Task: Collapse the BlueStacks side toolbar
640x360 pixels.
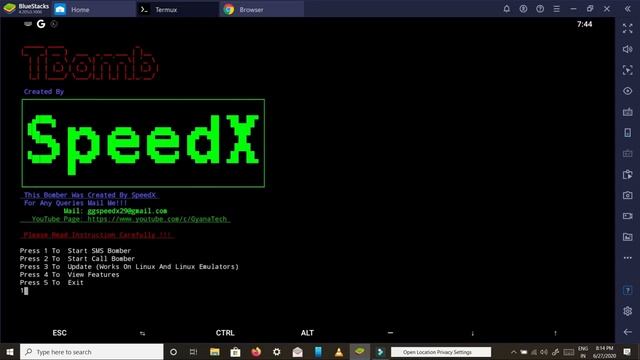Action: point(628,9)
